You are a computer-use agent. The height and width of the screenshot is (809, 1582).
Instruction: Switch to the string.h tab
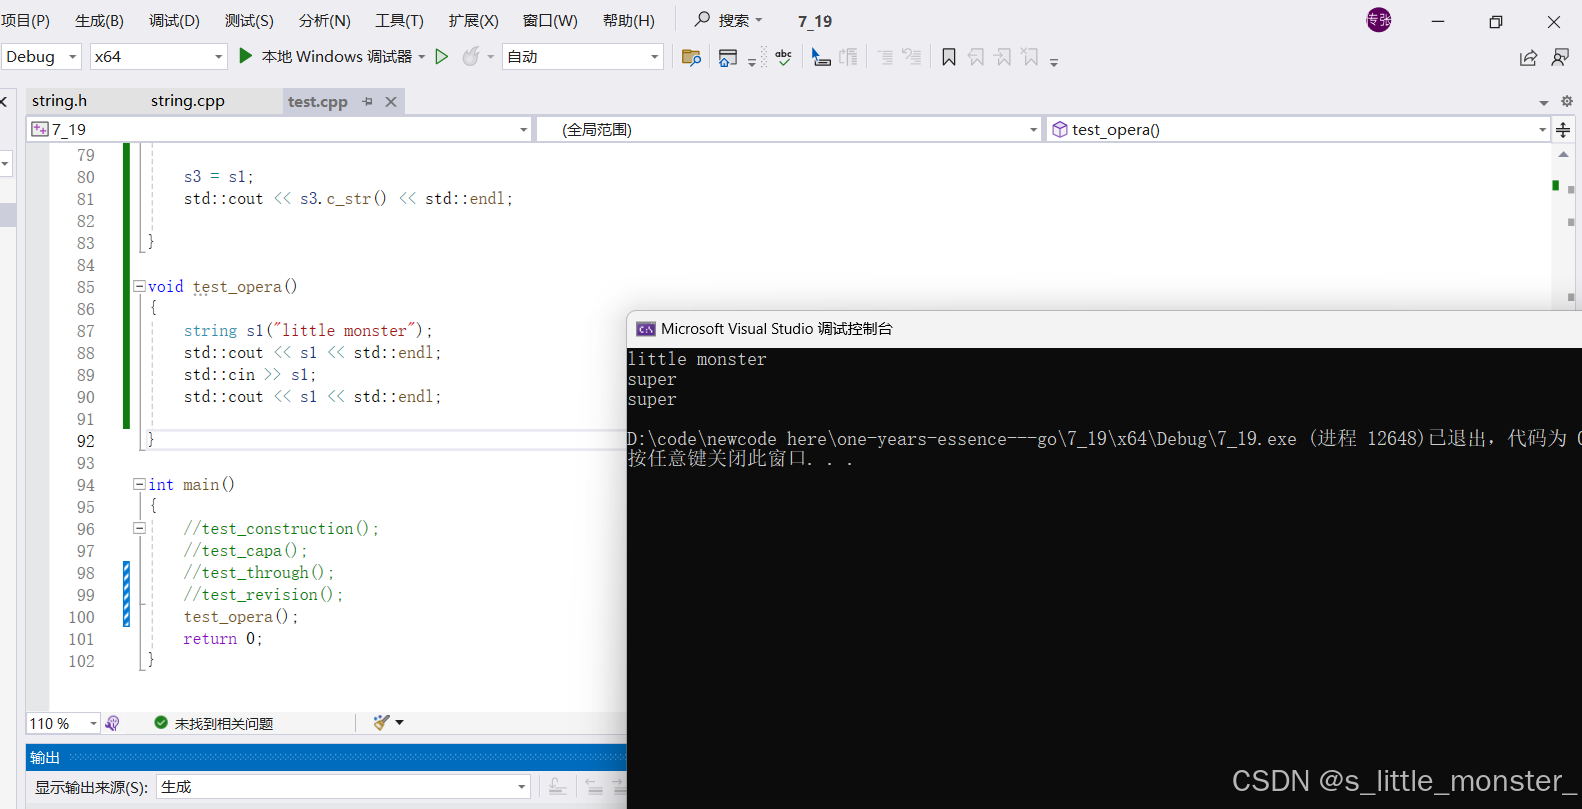coord(59,101)
